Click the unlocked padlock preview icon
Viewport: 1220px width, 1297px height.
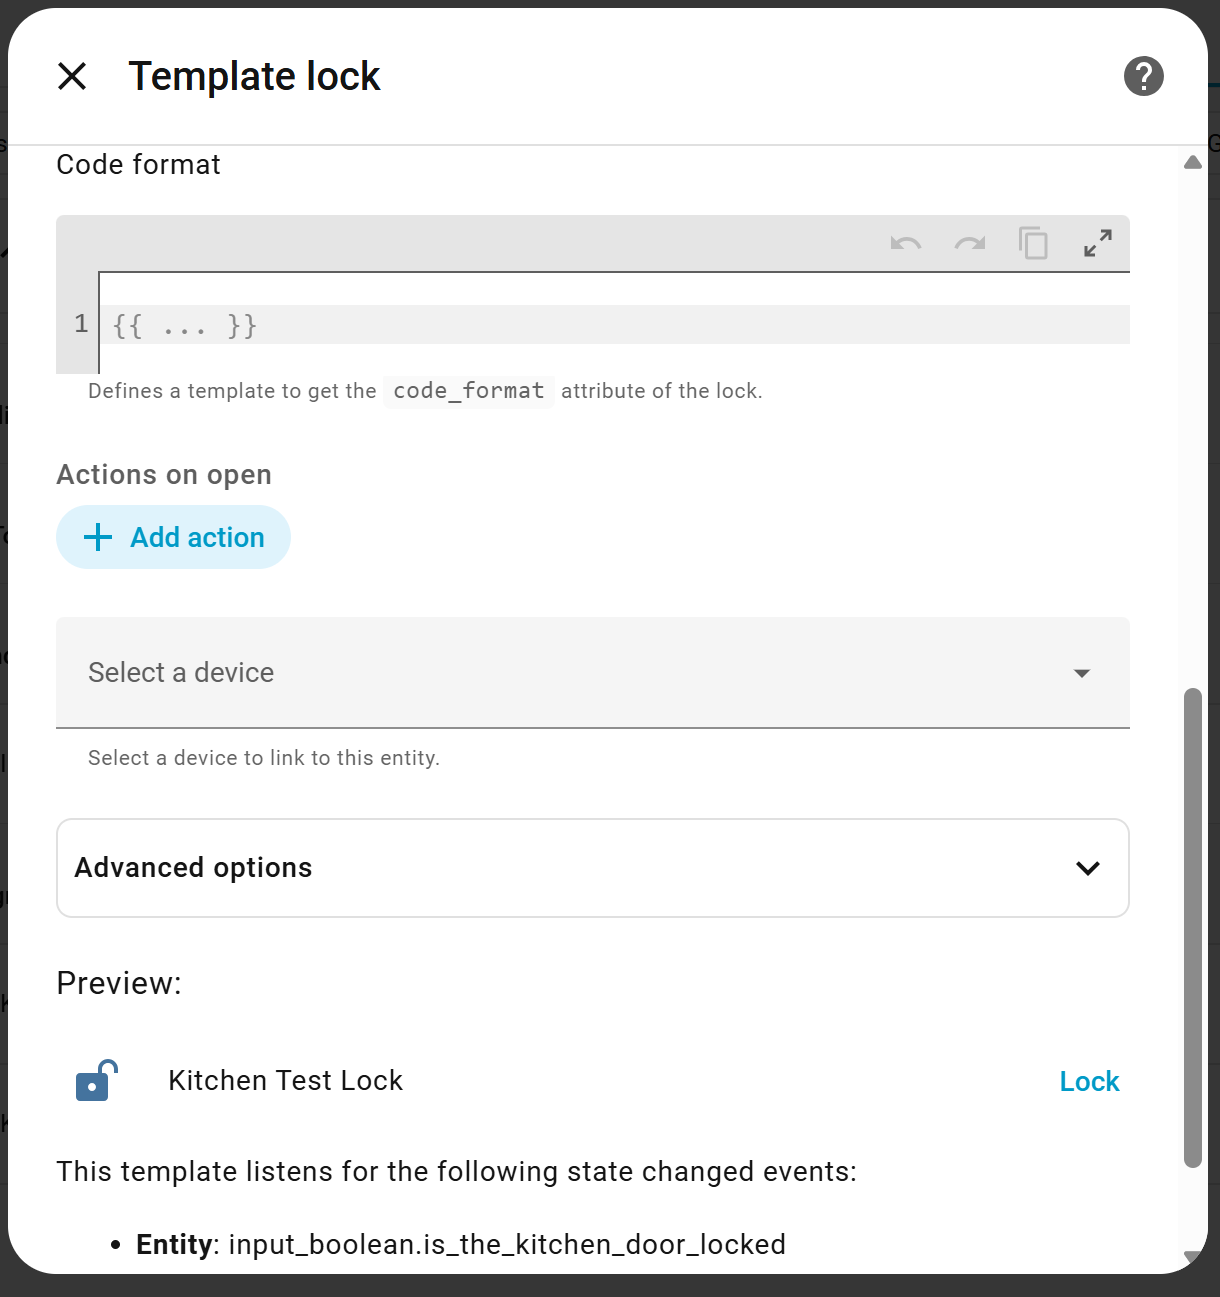96,1081
